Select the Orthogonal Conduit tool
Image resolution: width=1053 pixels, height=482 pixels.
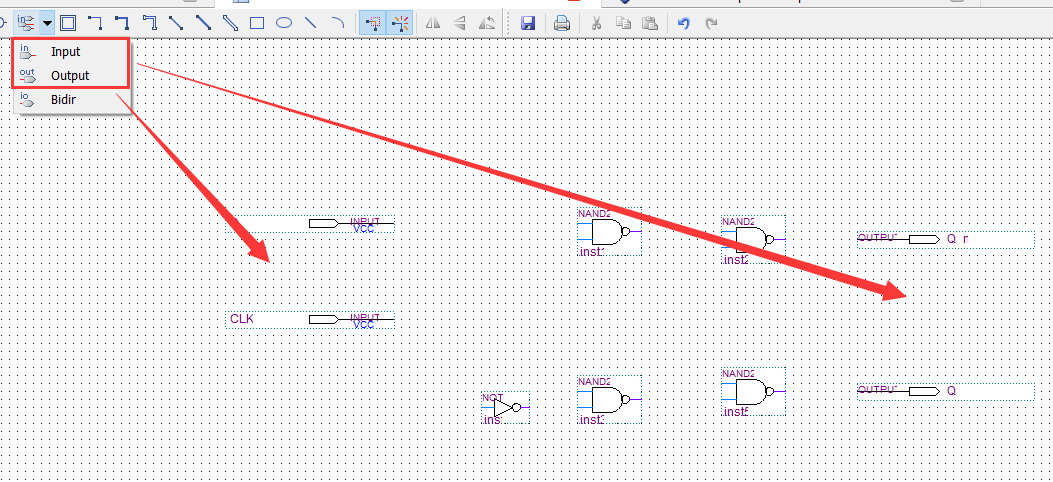pos(149,23)
